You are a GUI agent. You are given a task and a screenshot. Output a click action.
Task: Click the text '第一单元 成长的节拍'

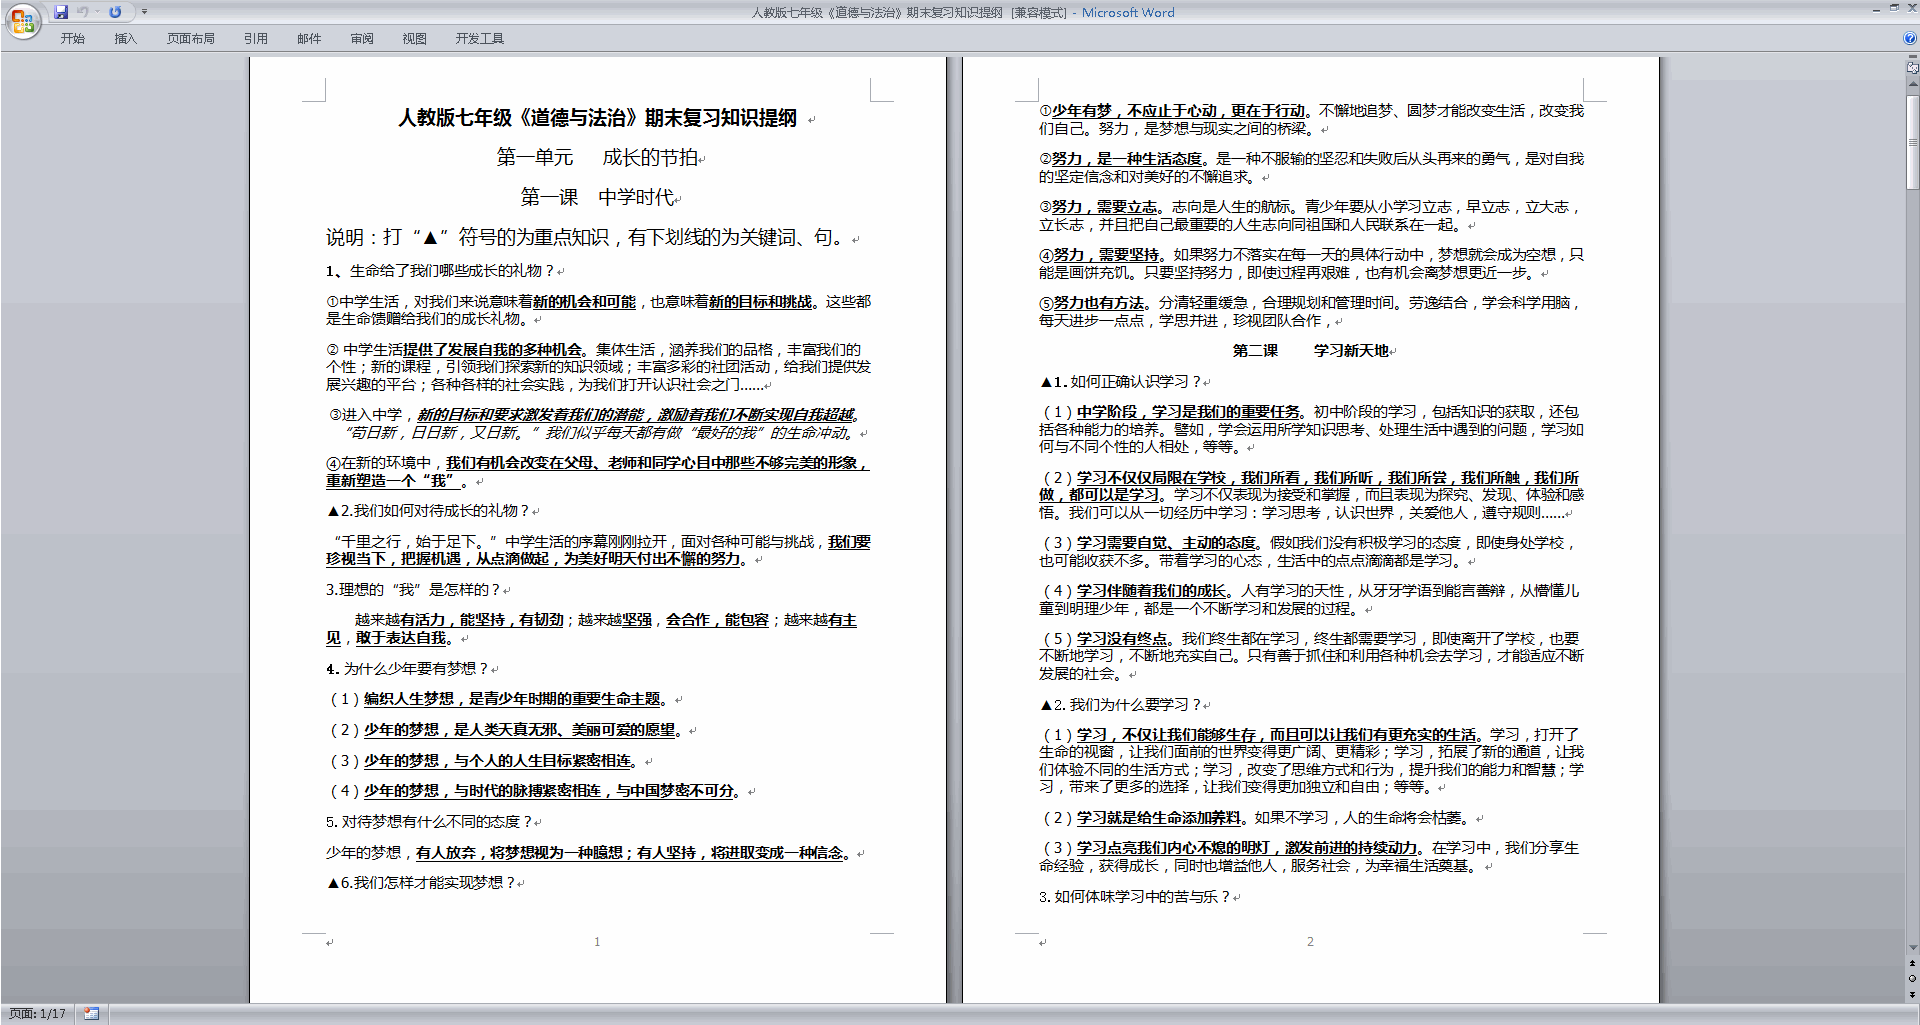597,158
